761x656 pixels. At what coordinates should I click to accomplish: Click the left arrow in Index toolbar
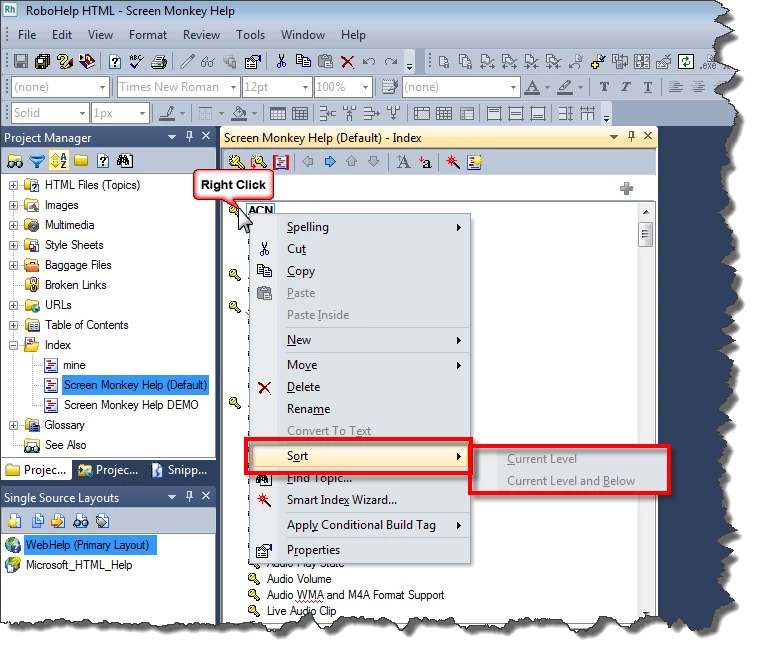(308, 161)
